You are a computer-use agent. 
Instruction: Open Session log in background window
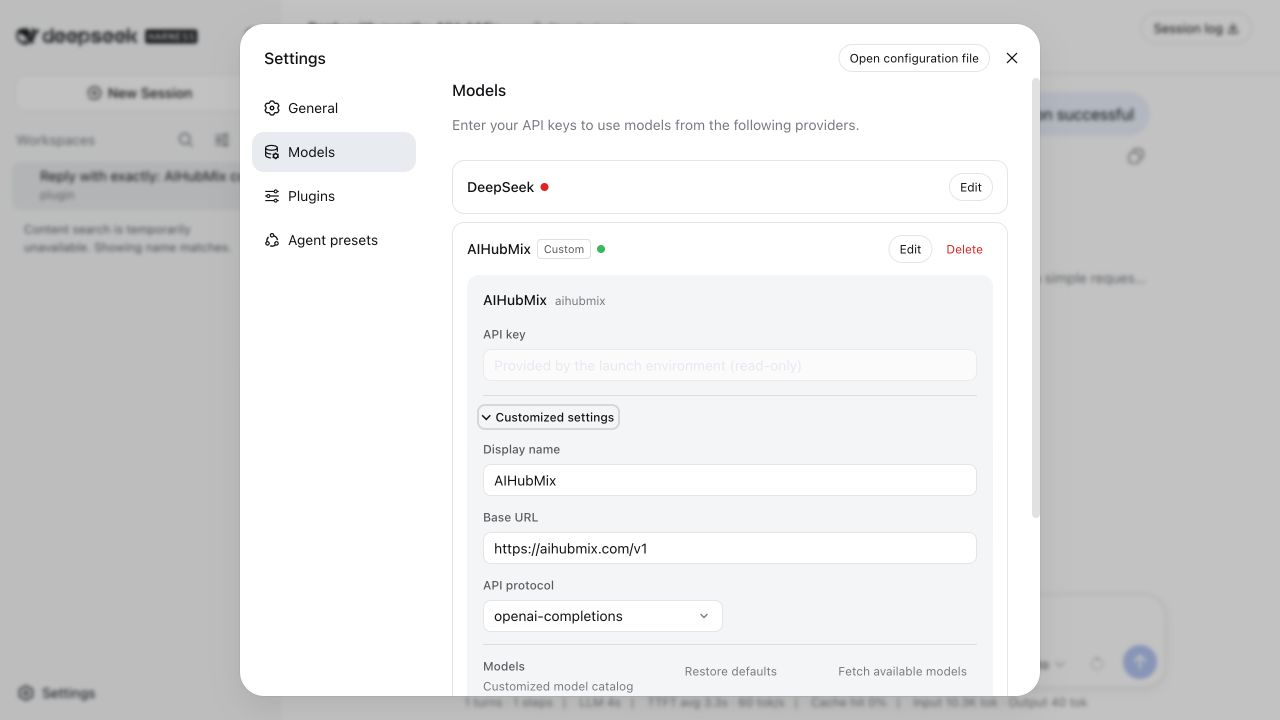tap(1196, 29)
